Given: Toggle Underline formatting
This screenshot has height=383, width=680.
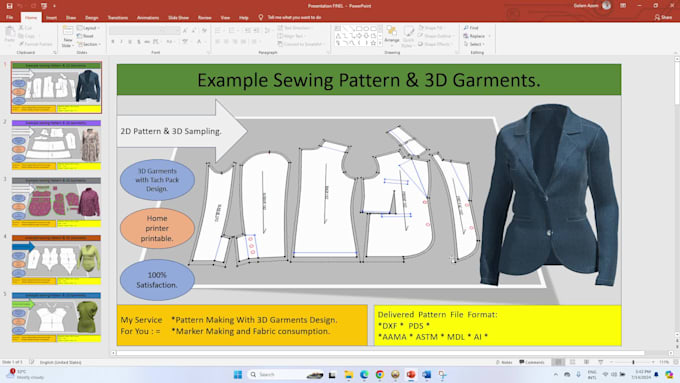Looking at the screenshot, I should pyautogui.click(x=130, y=42).
